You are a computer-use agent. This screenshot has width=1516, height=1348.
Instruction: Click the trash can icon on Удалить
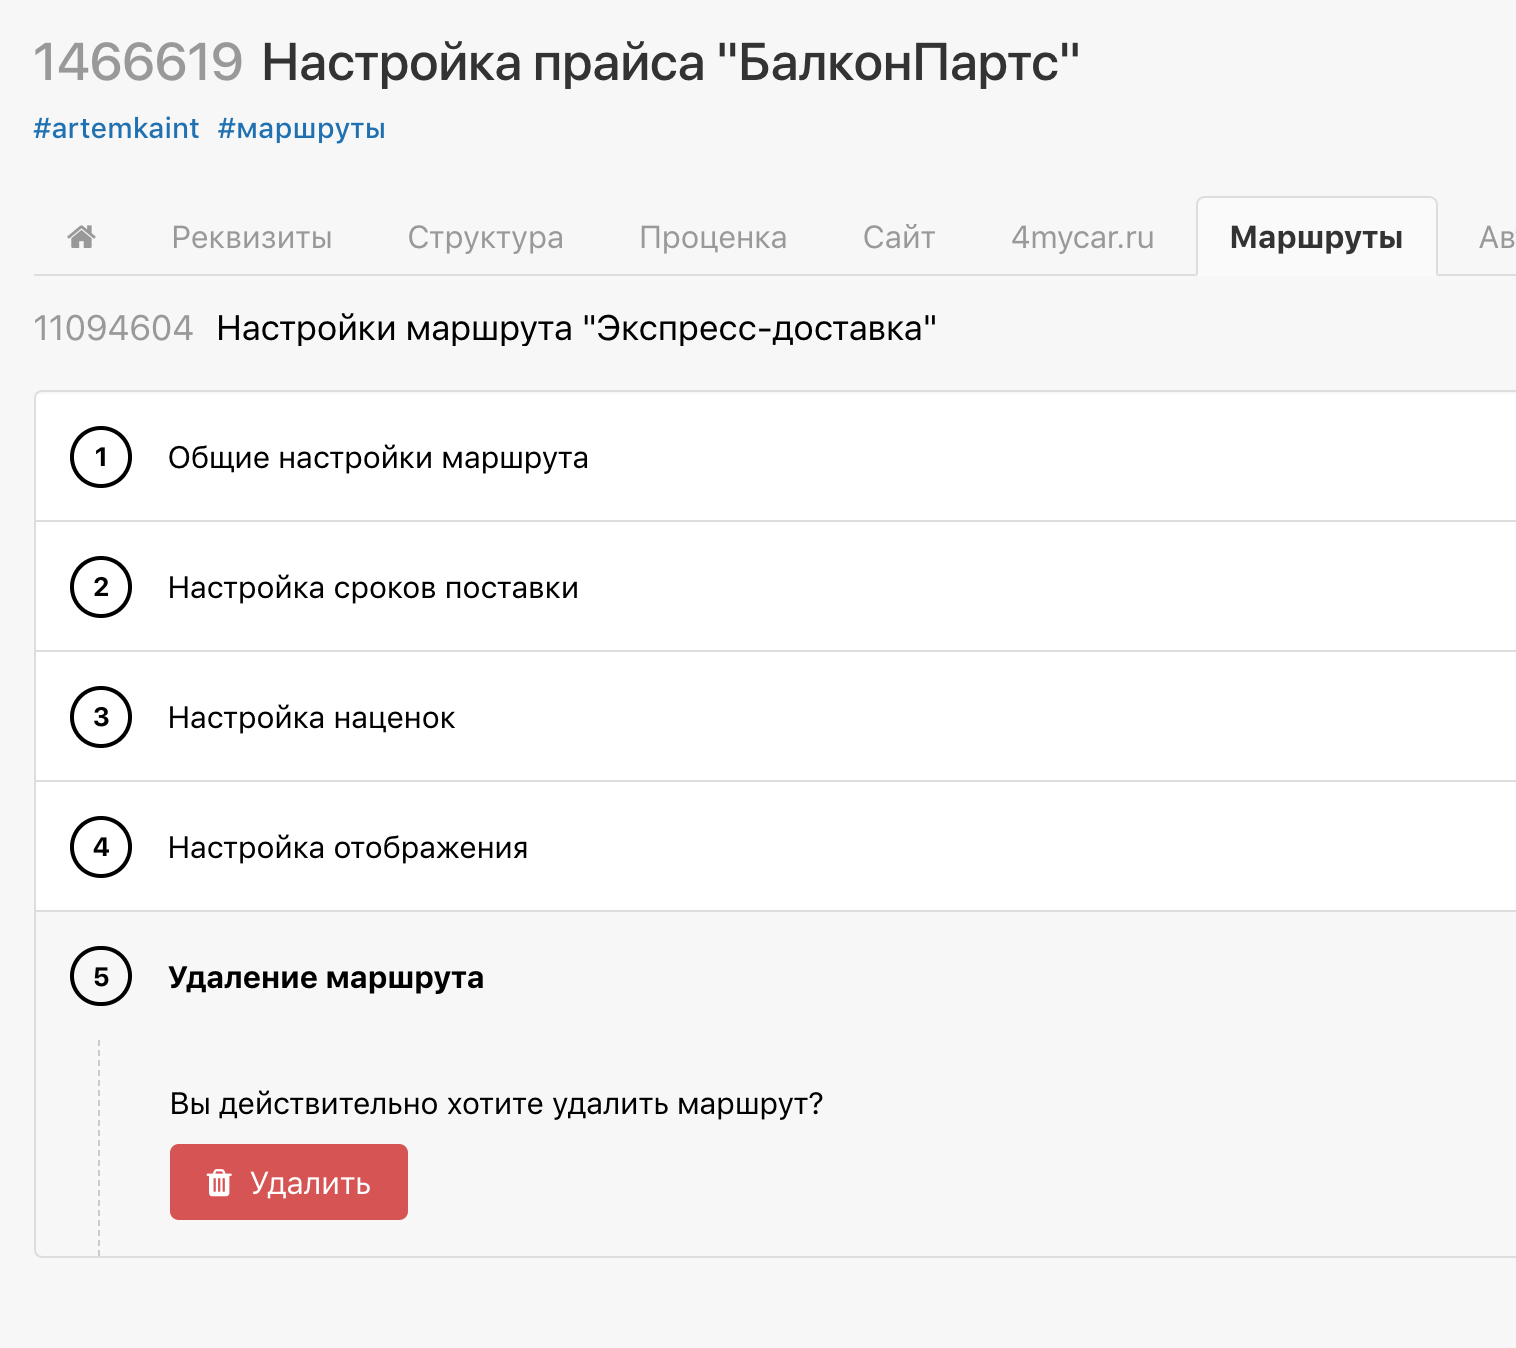tap(219, 1183)
